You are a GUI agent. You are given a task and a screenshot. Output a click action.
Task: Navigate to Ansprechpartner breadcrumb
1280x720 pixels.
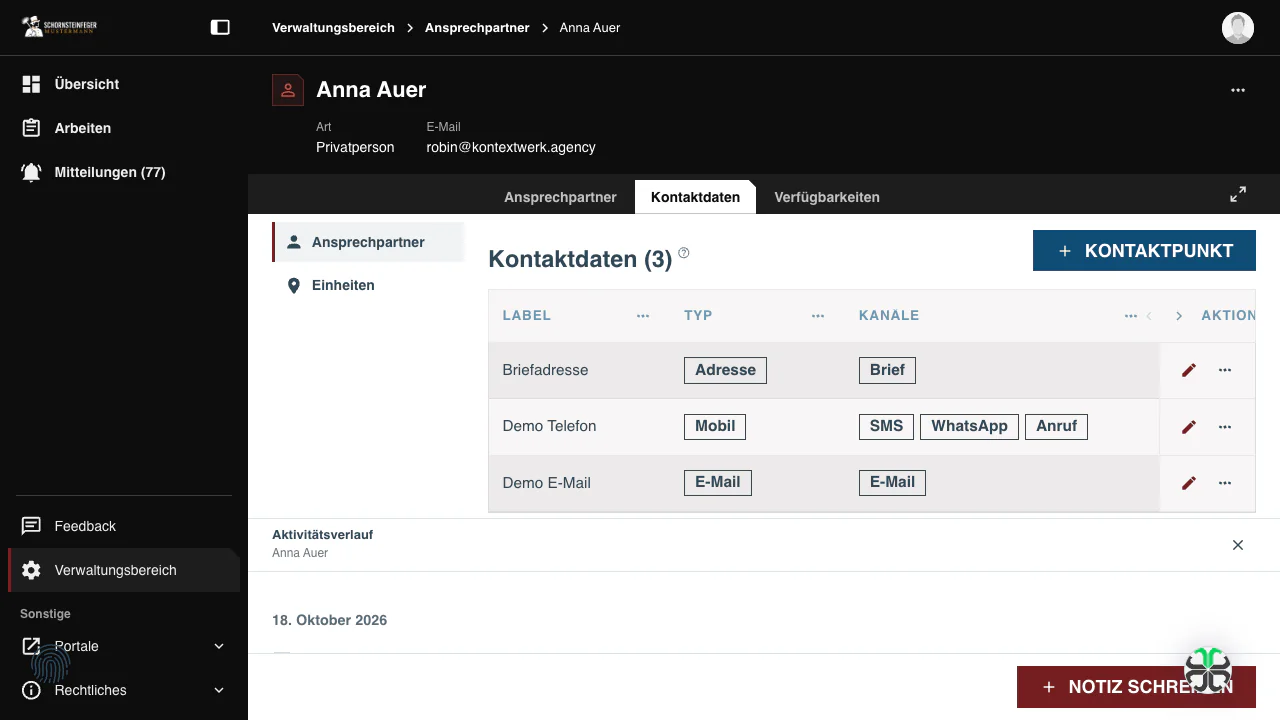477,28
